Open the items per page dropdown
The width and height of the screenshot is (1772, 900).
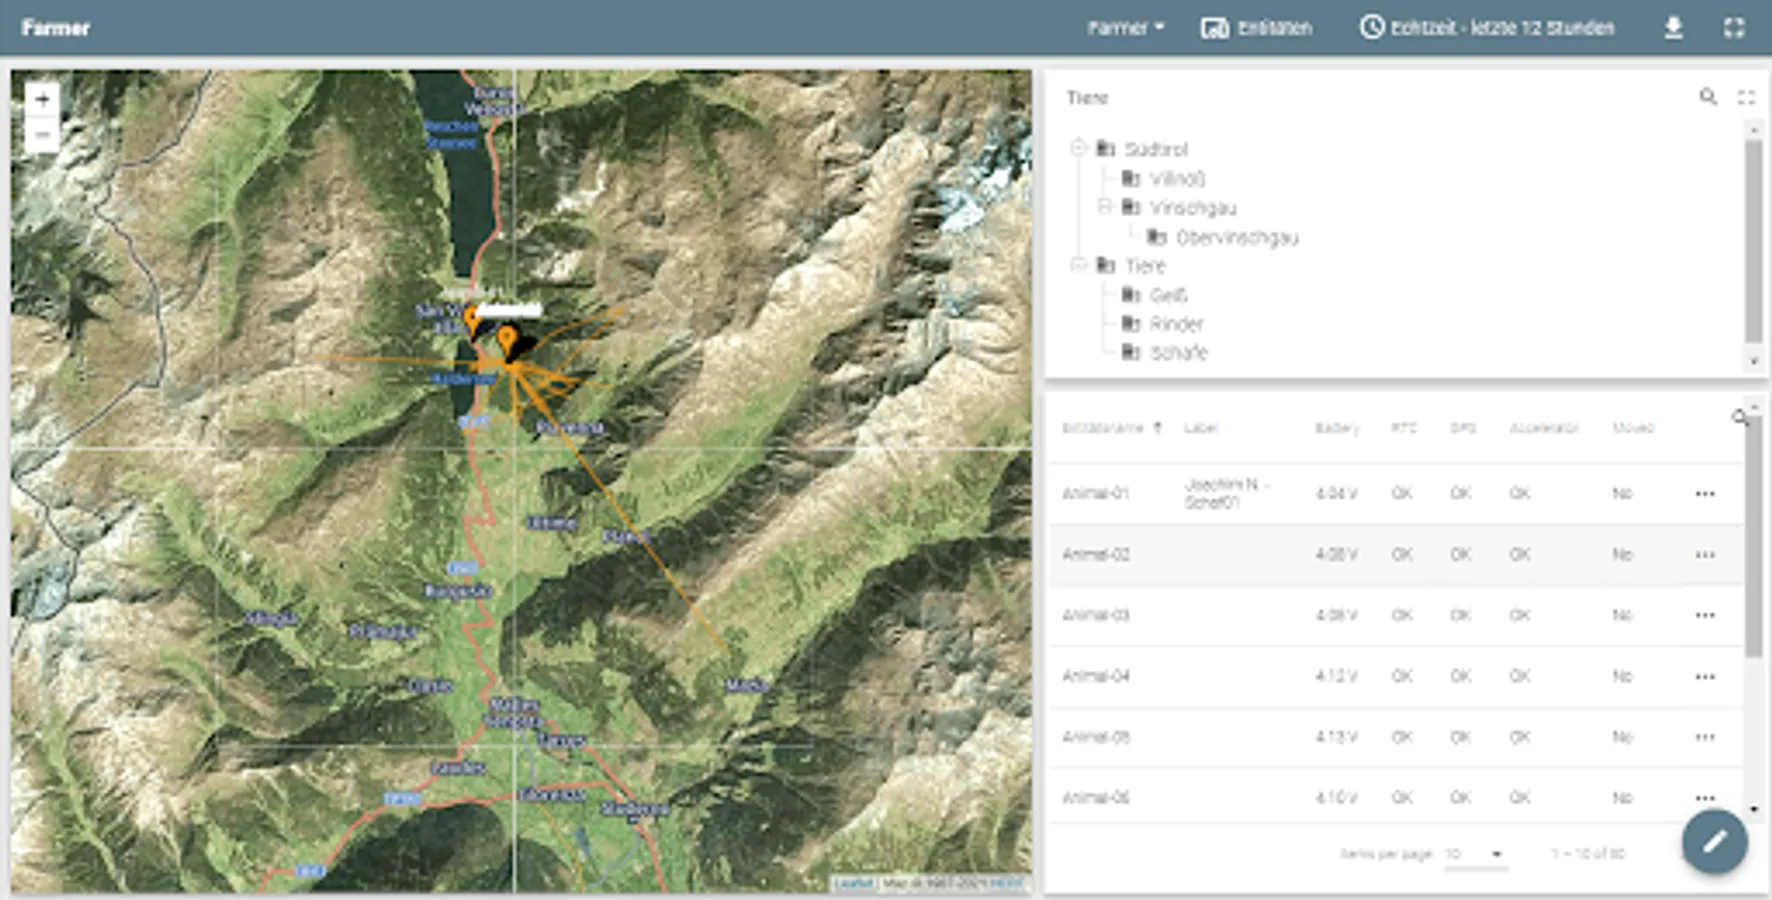1475,854
